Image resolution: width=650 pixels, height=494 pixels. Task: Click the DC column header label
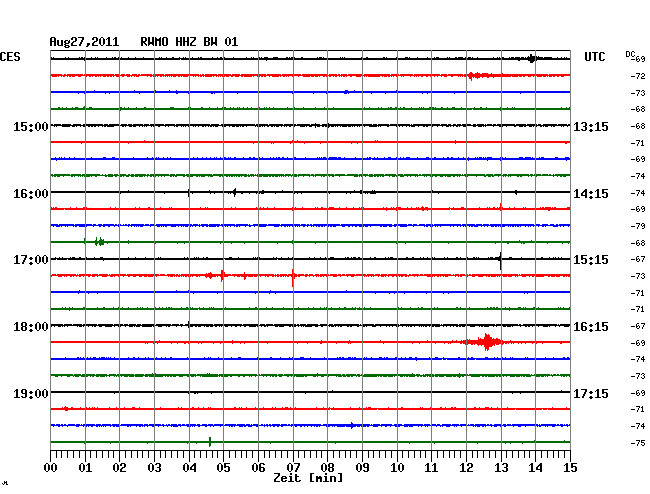point(630,54)
